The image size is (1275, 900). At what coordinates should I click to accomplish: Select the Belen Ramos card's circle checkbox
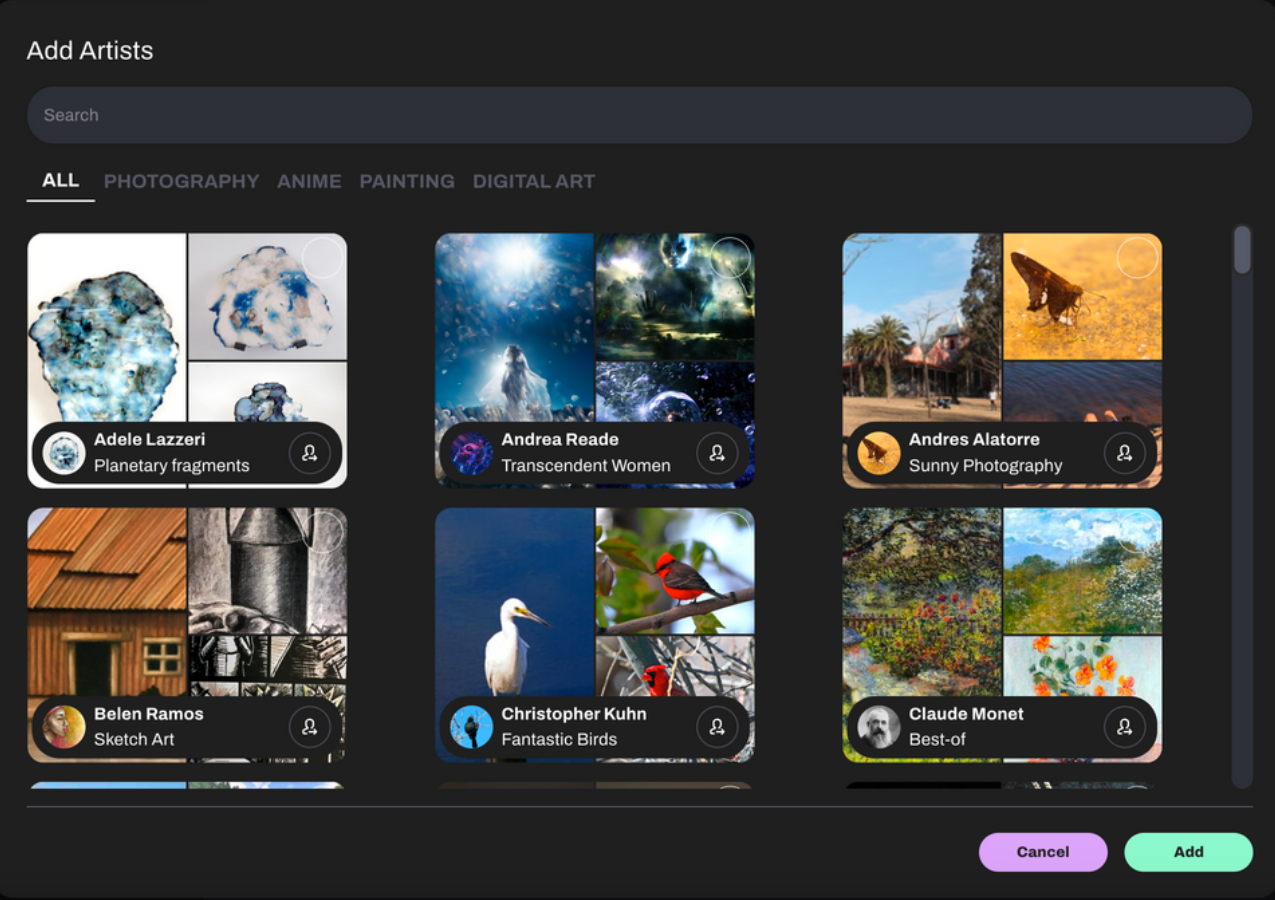pos(322,532)
